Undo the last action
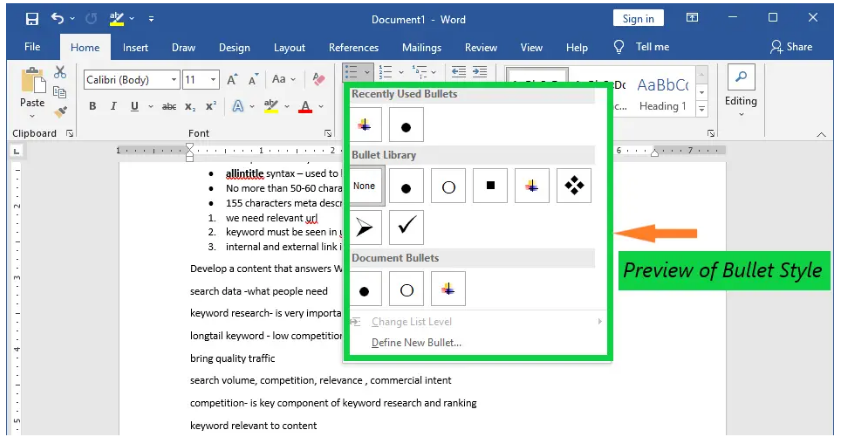This screenshot has height=441, width=842. point(57,19)
